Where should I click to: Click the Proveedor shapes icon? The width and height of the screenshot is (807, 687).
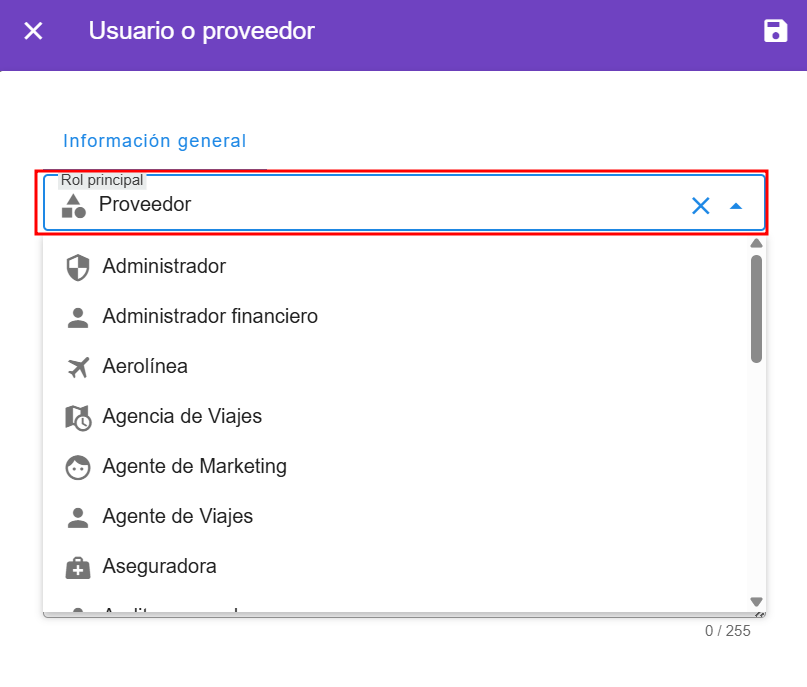click(x=74, y=206)
